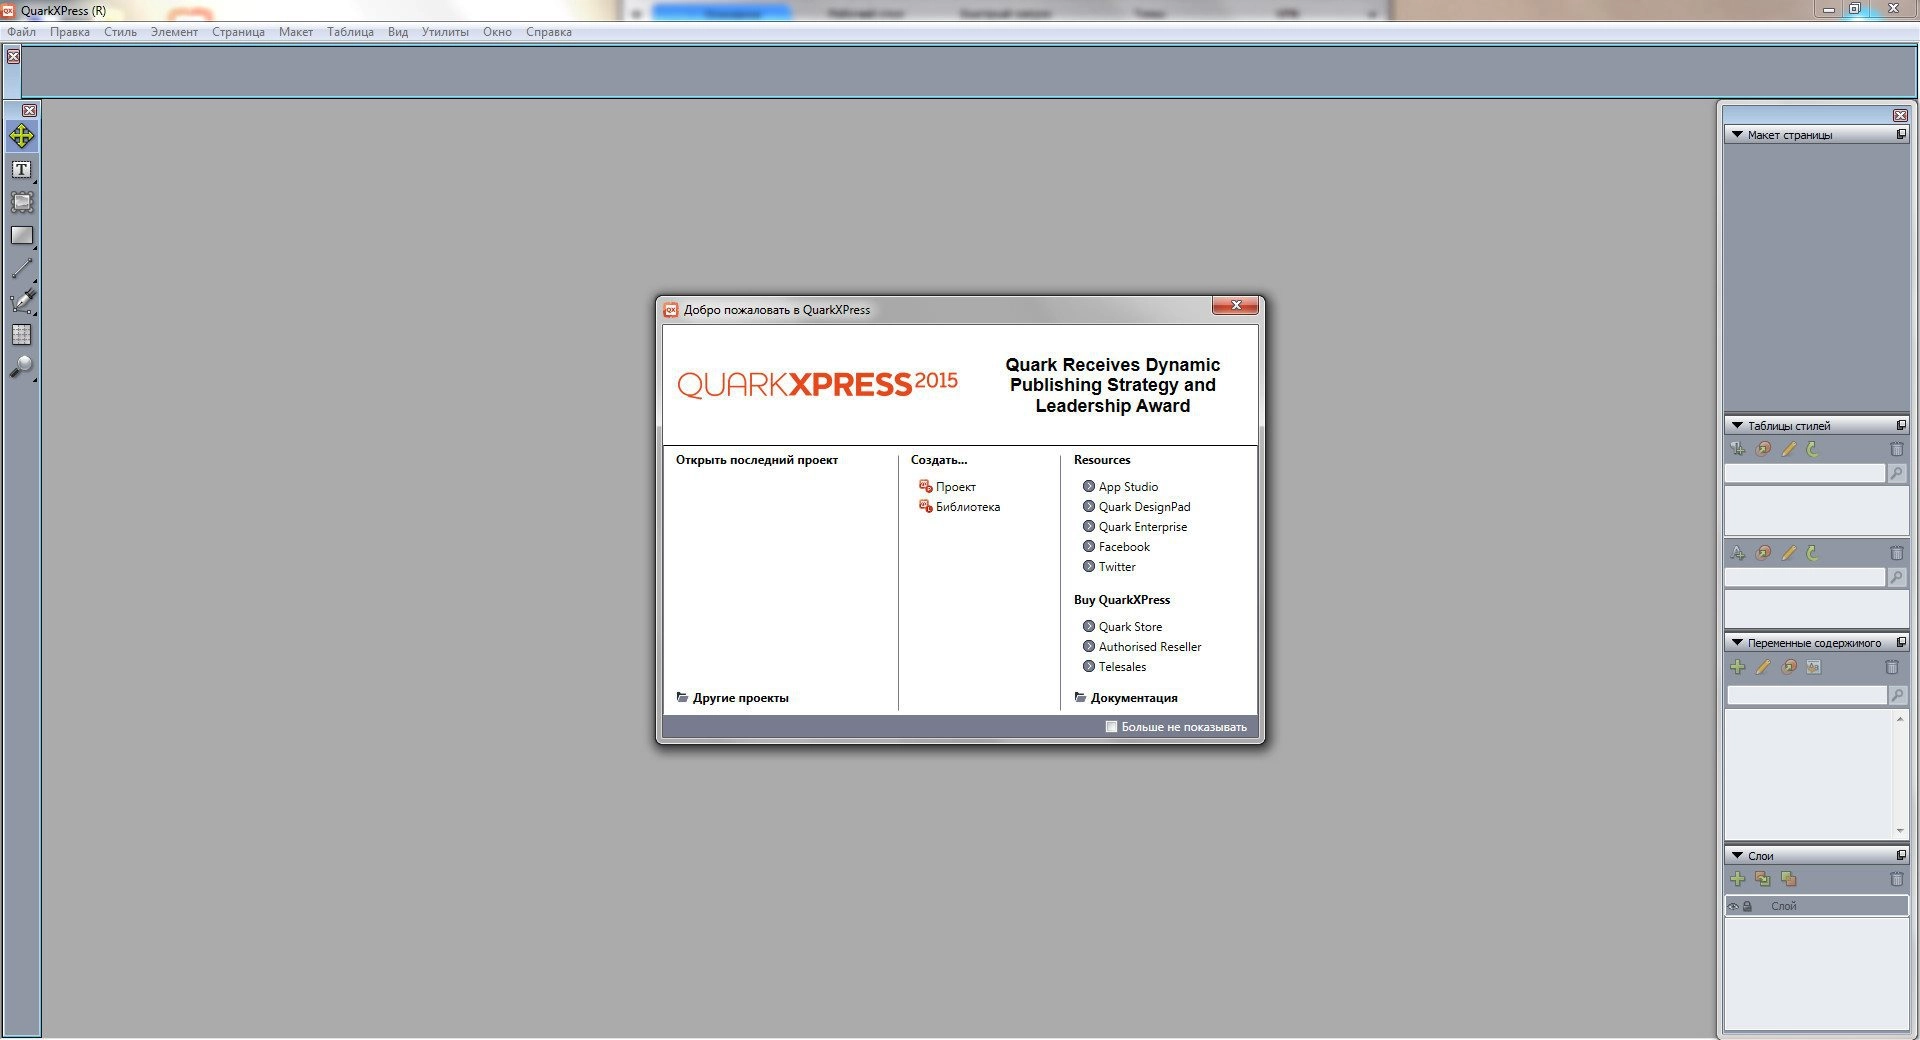The image size is (1920, 1040).
Task: Click the convert-to-text icon in Переменные содержимого
Action: tap(1814, 667)
